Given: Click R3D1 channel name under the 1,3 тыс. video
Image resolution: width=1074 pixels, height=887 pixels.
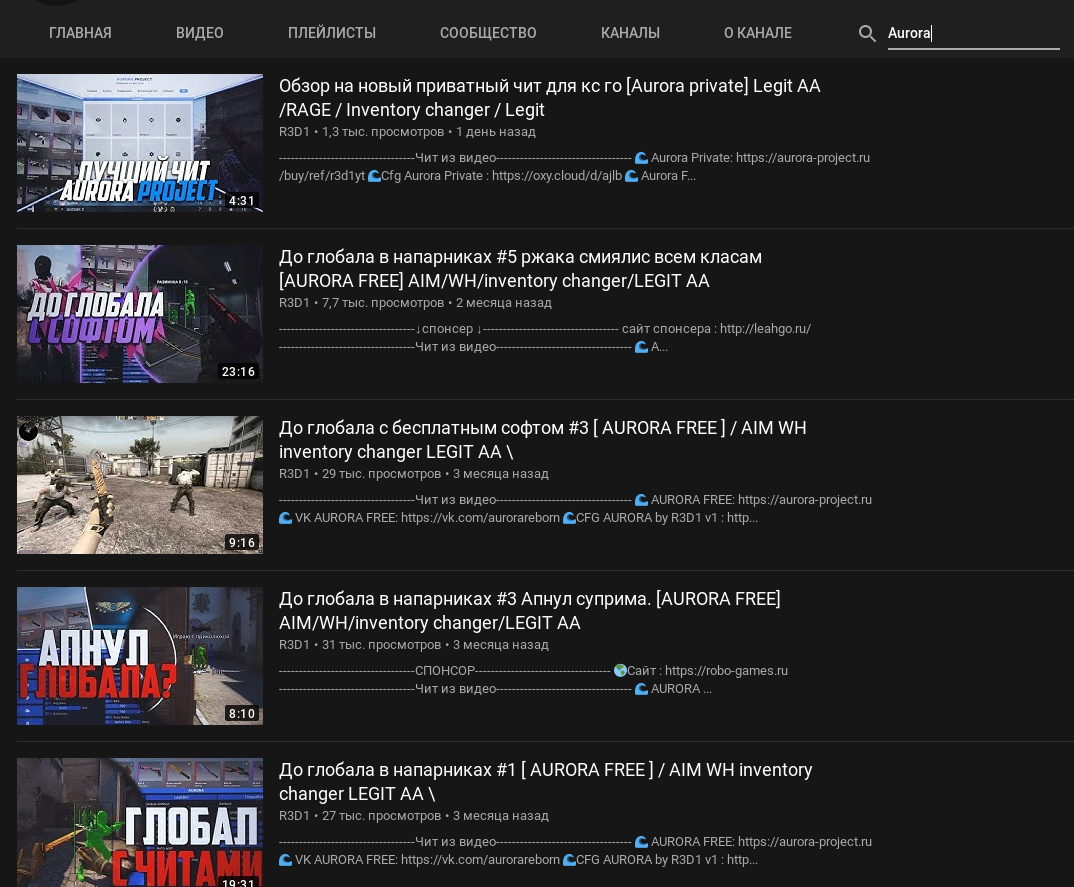Looking at the screenshot, I should click(294, 132).
